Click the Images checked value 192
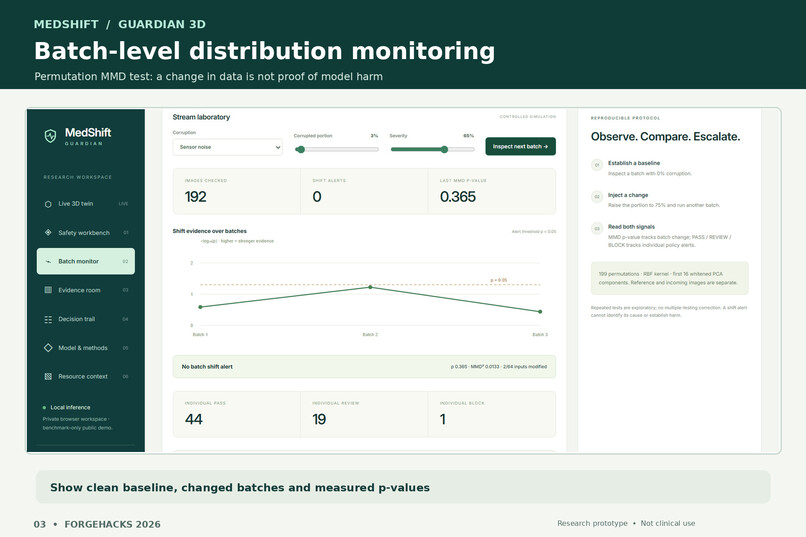This screenshot has height=537, width=806. click(x=195, y=197)
